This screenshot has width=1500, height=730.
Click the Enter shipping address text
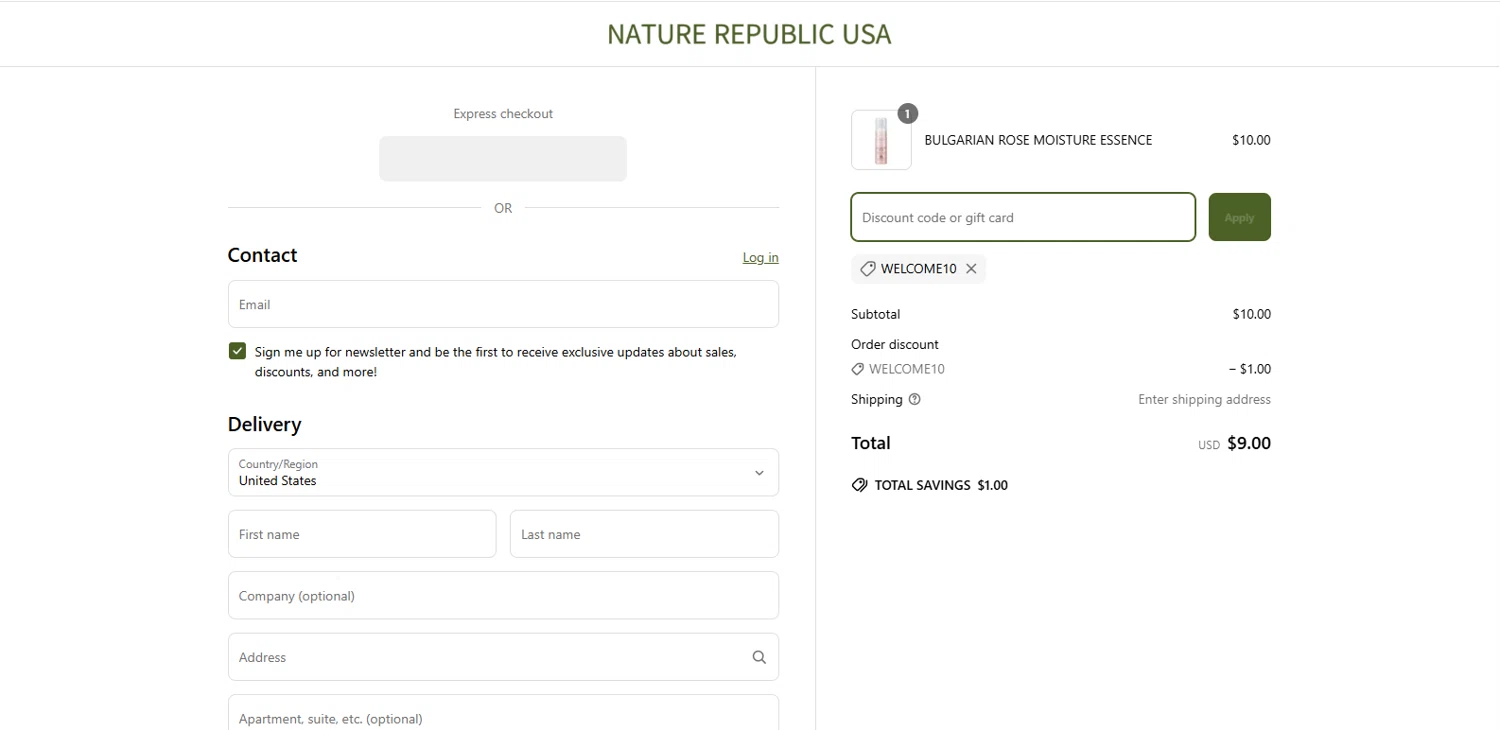pyautogui.click(x=1204, y=399)
